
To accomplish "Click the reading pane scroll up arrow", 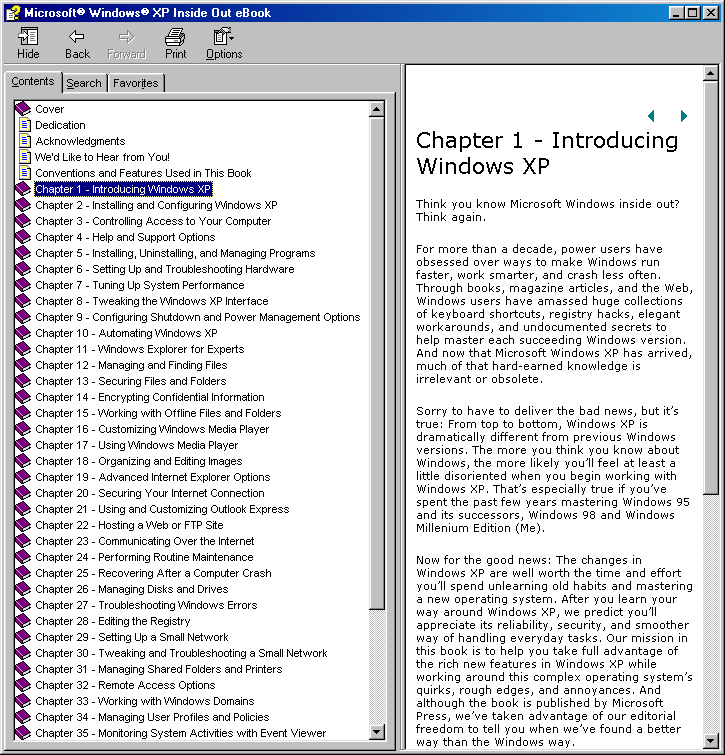I will click(711, 74).
